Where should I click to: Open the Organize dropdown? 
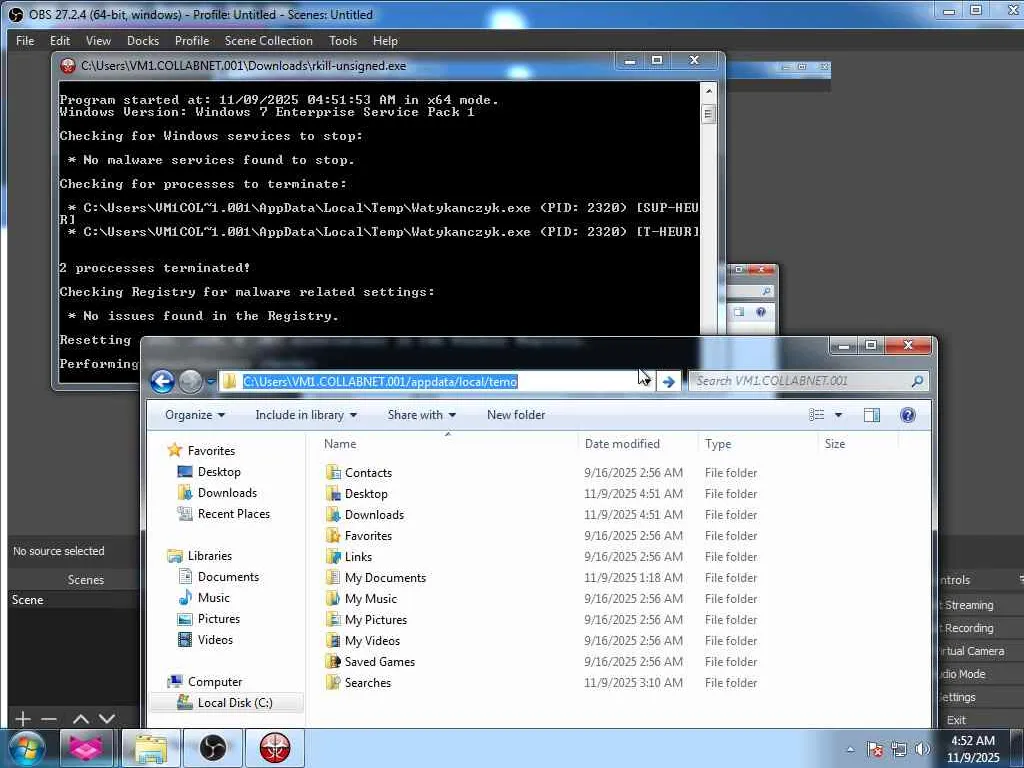[195, 415]
